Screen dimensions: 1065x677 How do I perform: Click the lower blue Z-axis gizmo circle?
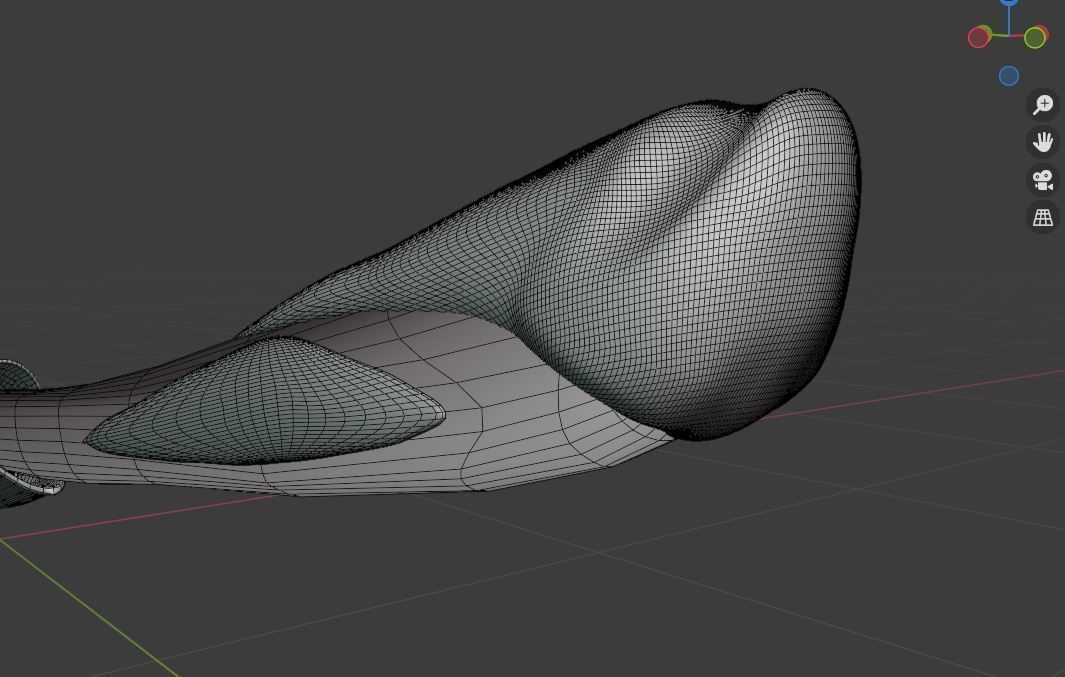(1009, 76)
